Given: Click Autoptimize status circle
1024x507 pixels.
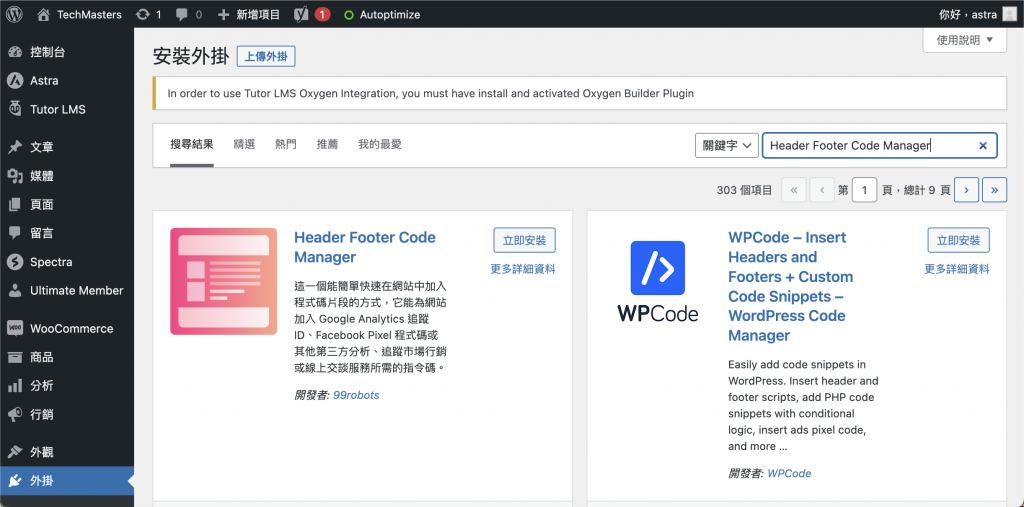Looking at the screenshot, I should 349,14.
